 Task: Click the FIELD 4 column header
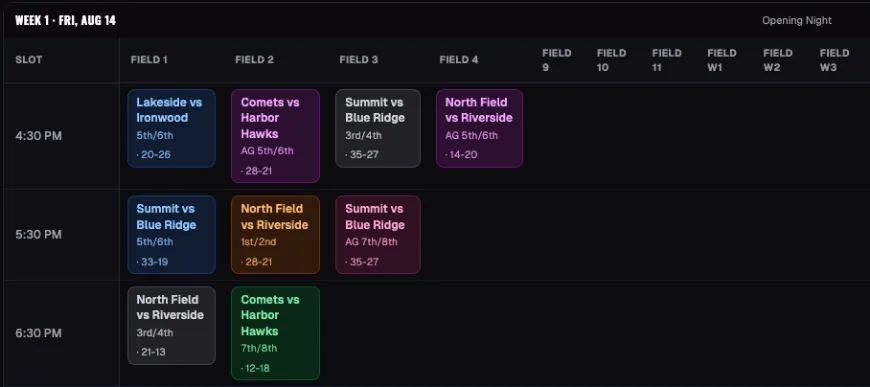tap(459, 60)
